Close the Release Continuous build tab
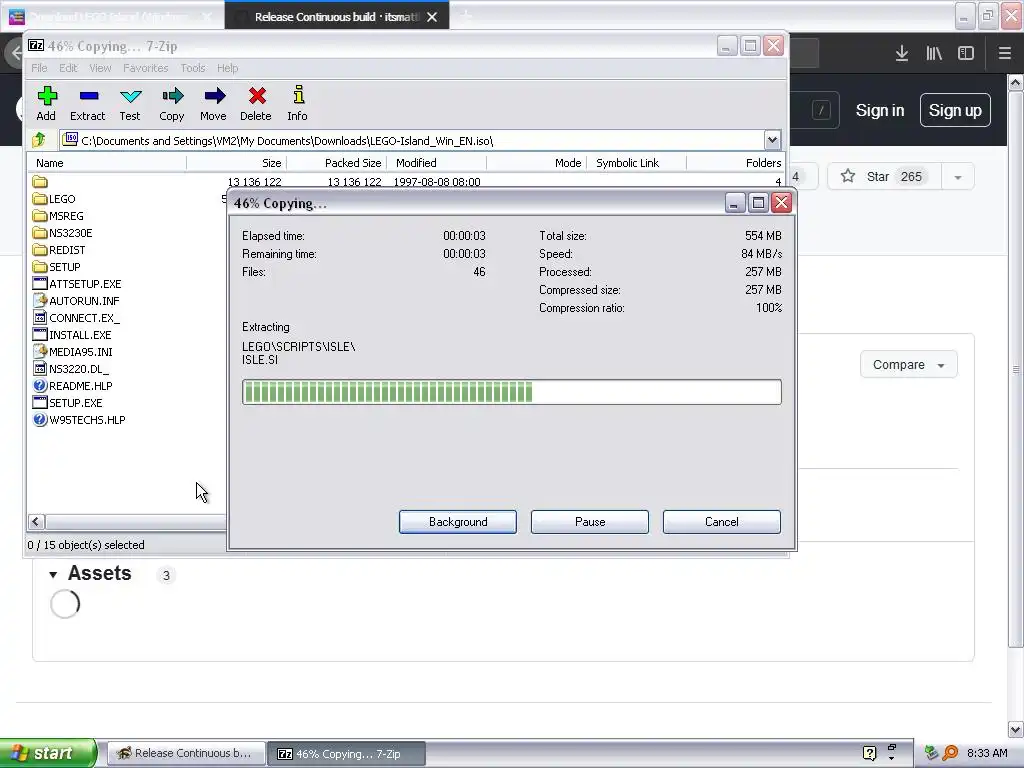 pyautogui.click(x=432, y=17)
